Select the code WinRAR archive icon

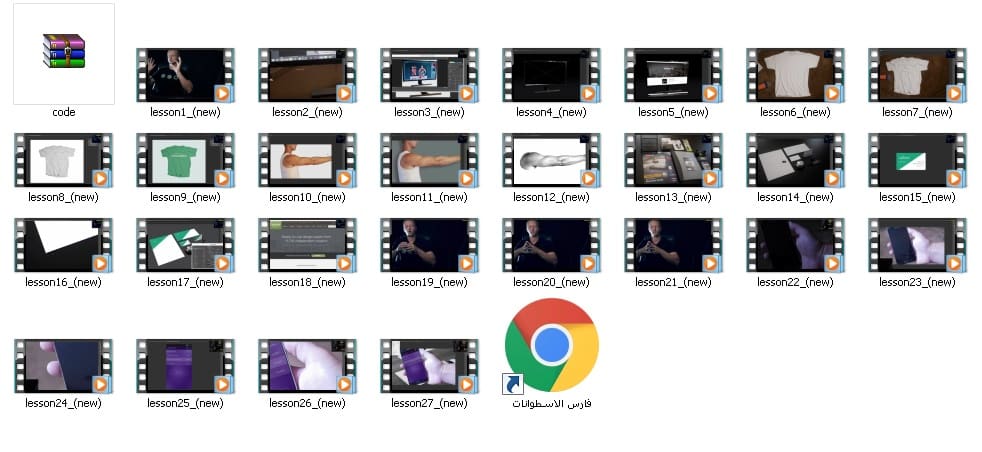click(64, 51)
